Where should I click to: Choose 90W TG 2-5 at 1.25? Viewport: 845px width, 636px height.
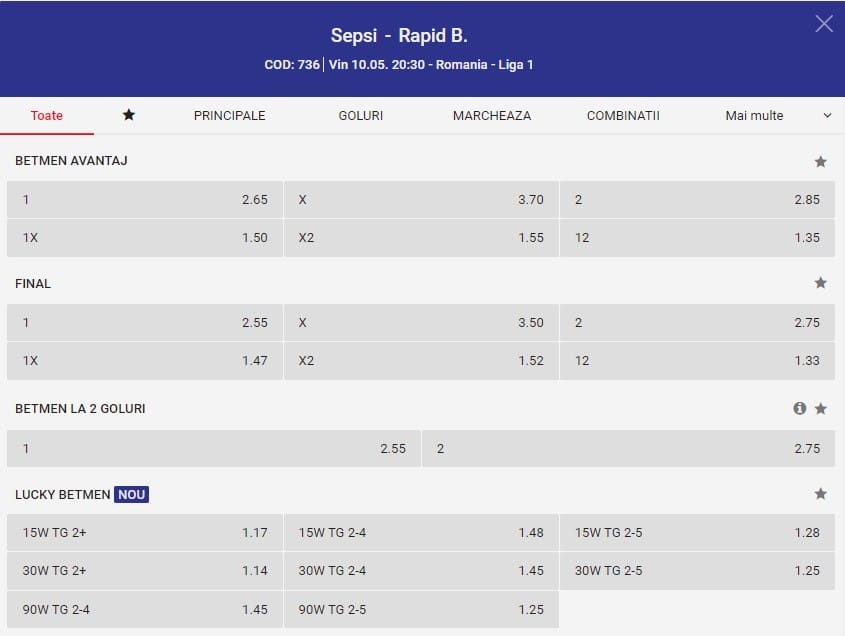click(x=421, y=610)
